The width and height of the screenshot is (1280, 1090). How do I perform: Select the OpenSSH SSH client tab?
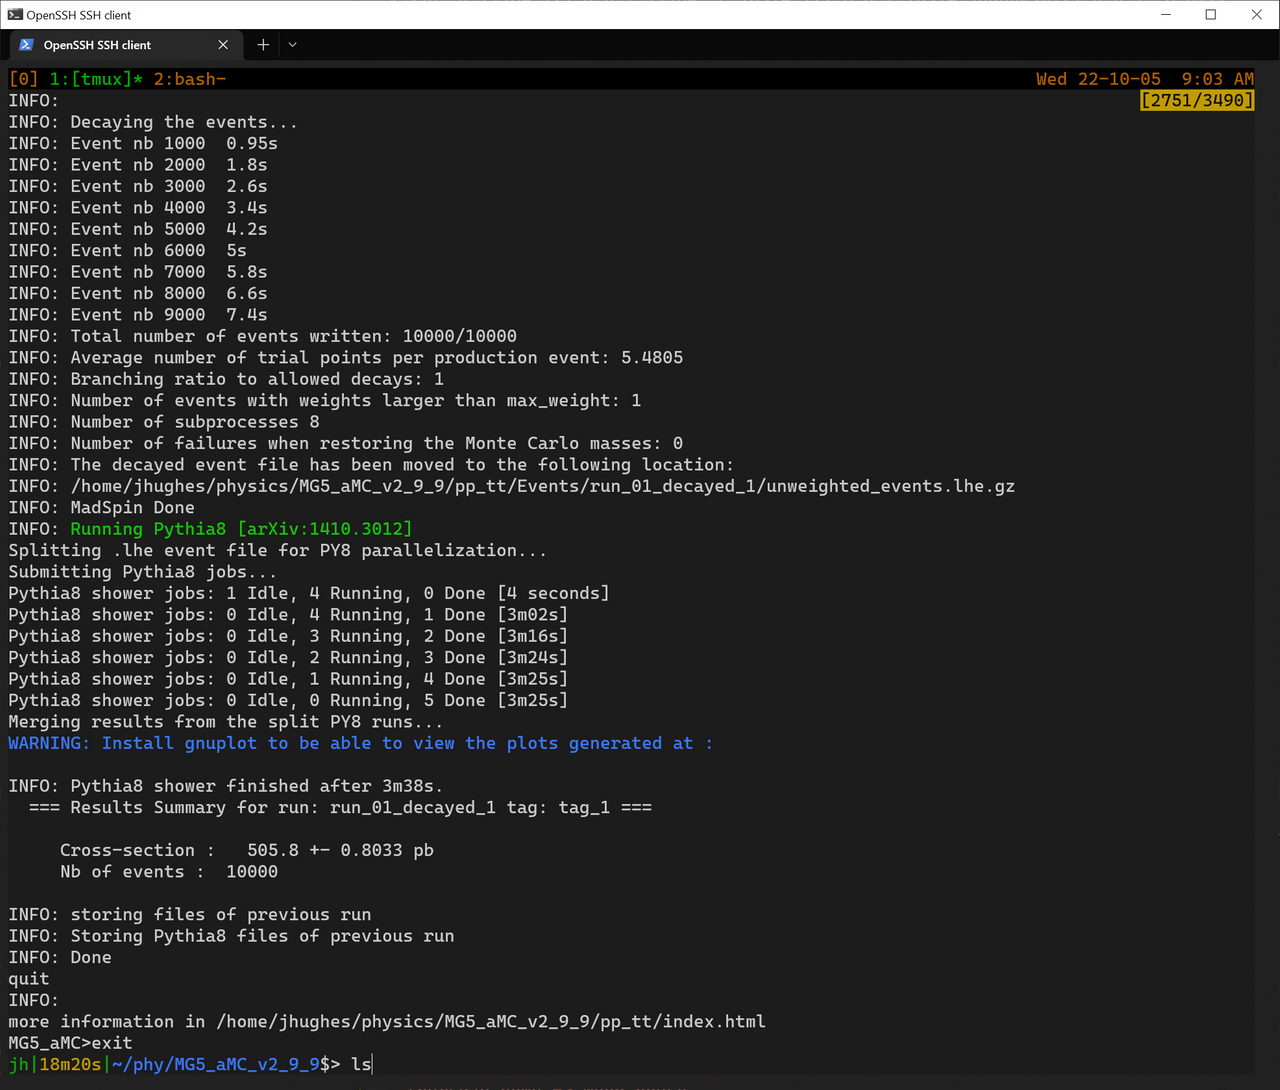(124, 45)
